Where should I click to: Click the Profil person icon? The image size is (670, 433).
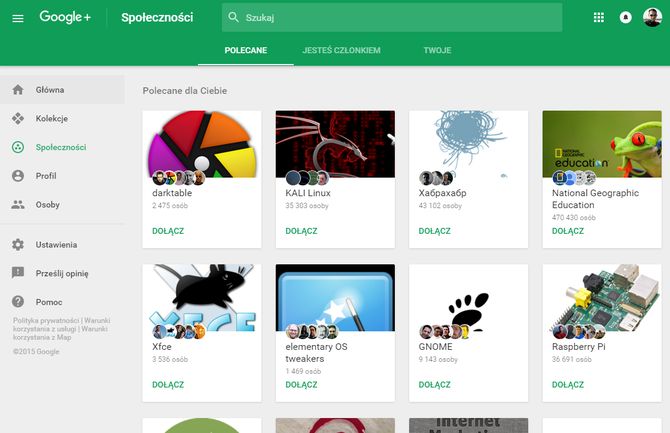(x=18, y=176)
